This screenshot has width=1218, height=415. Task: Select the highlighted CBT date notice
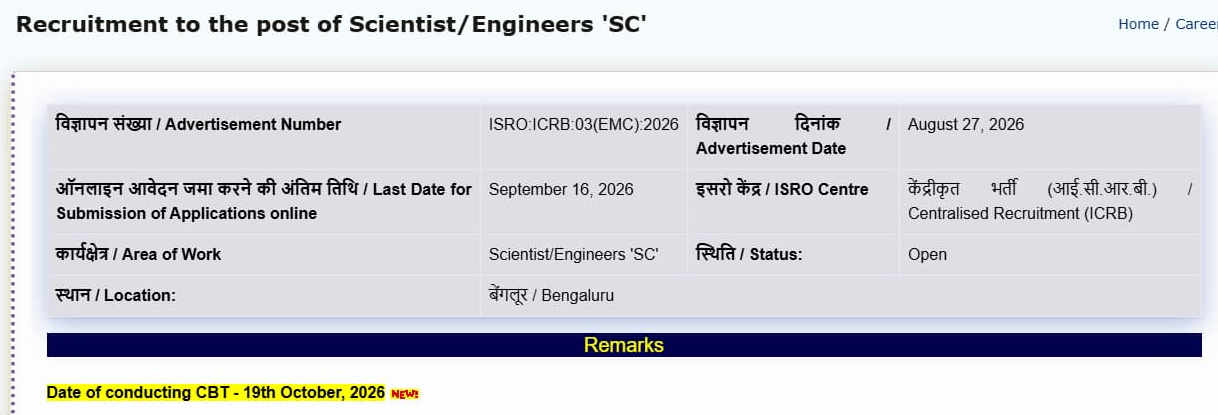pos(216,392)
